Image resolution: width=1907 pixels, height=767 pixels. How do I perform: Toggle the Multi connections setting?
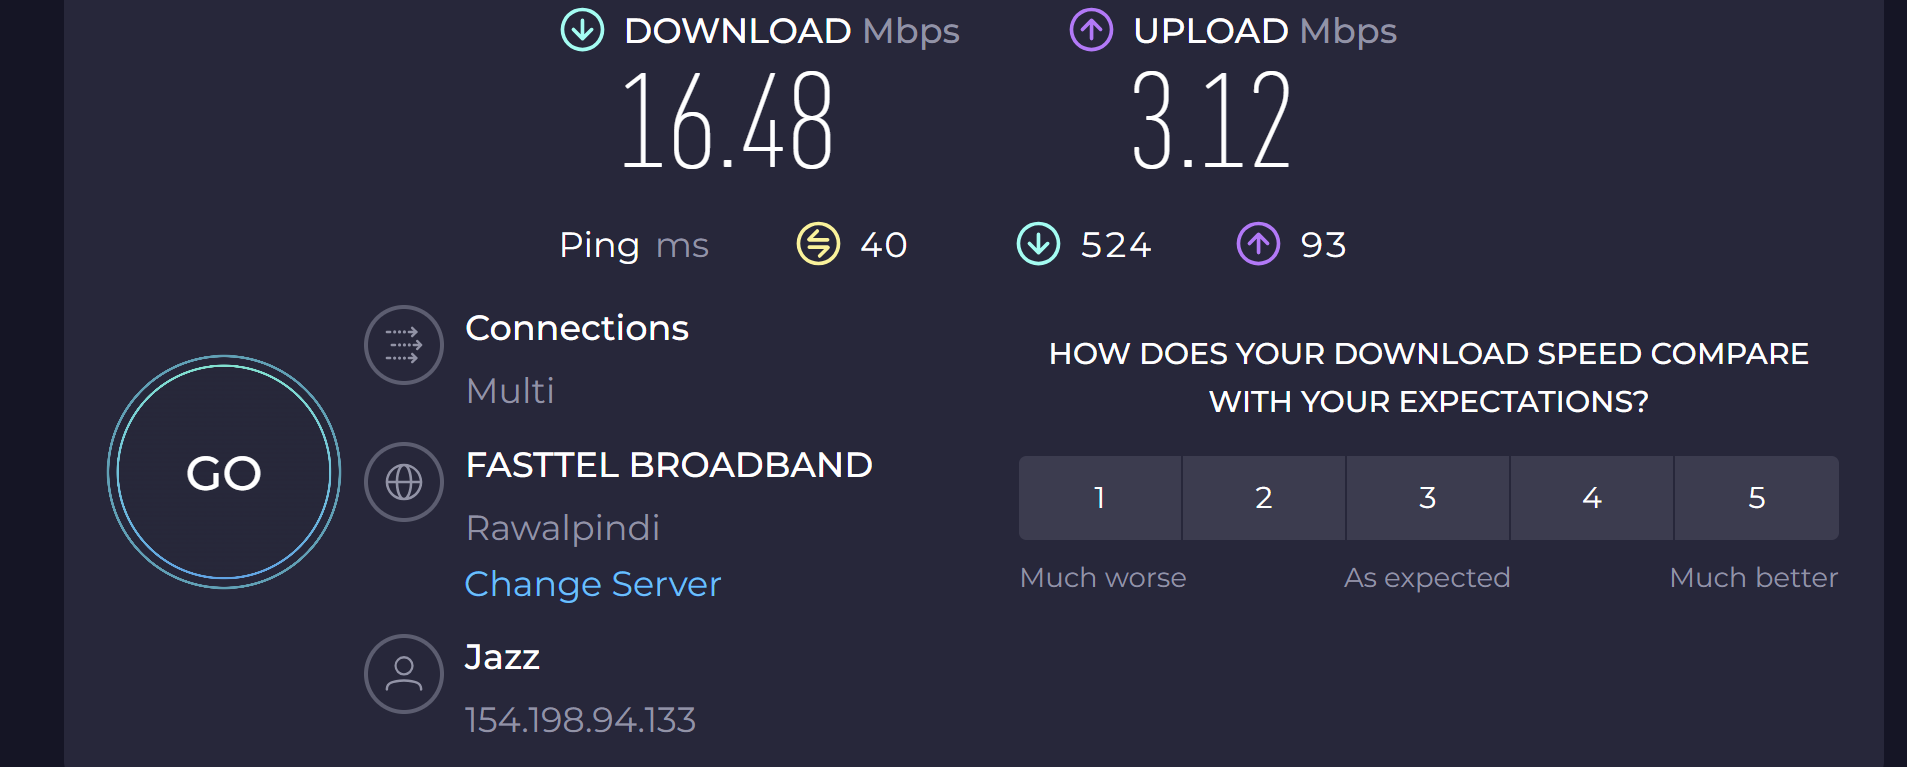coord(510,391)
